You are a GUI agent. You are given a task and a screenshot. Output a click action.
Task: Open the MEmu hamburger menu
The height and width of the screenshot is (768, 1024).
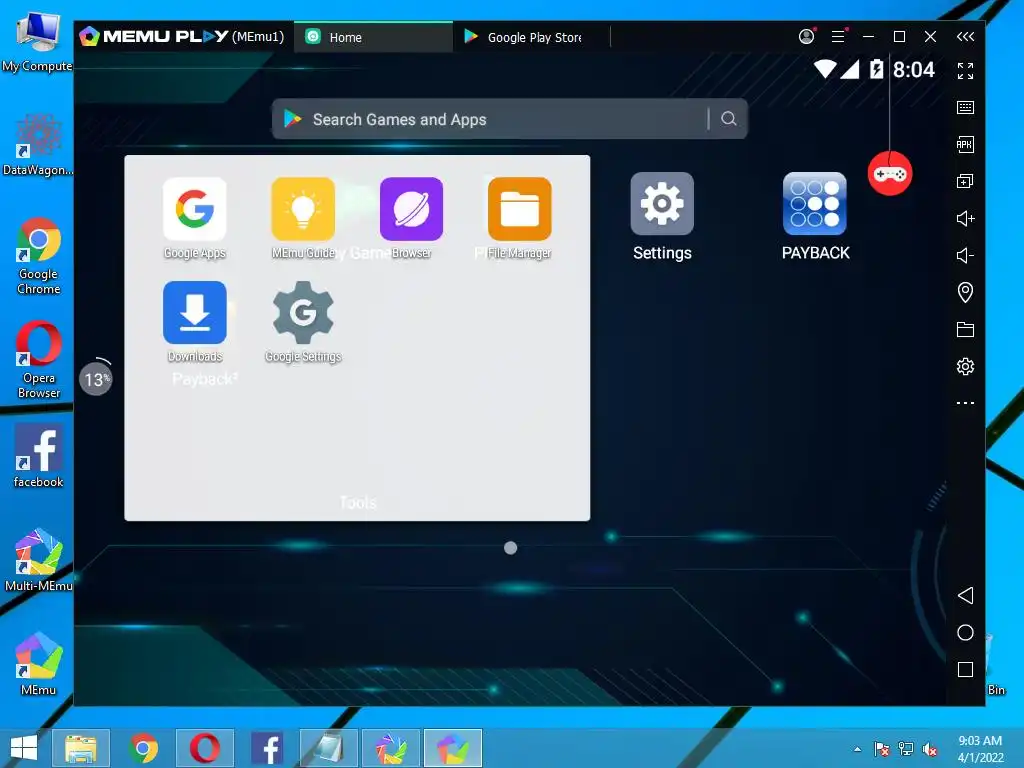tap(839, 37)
